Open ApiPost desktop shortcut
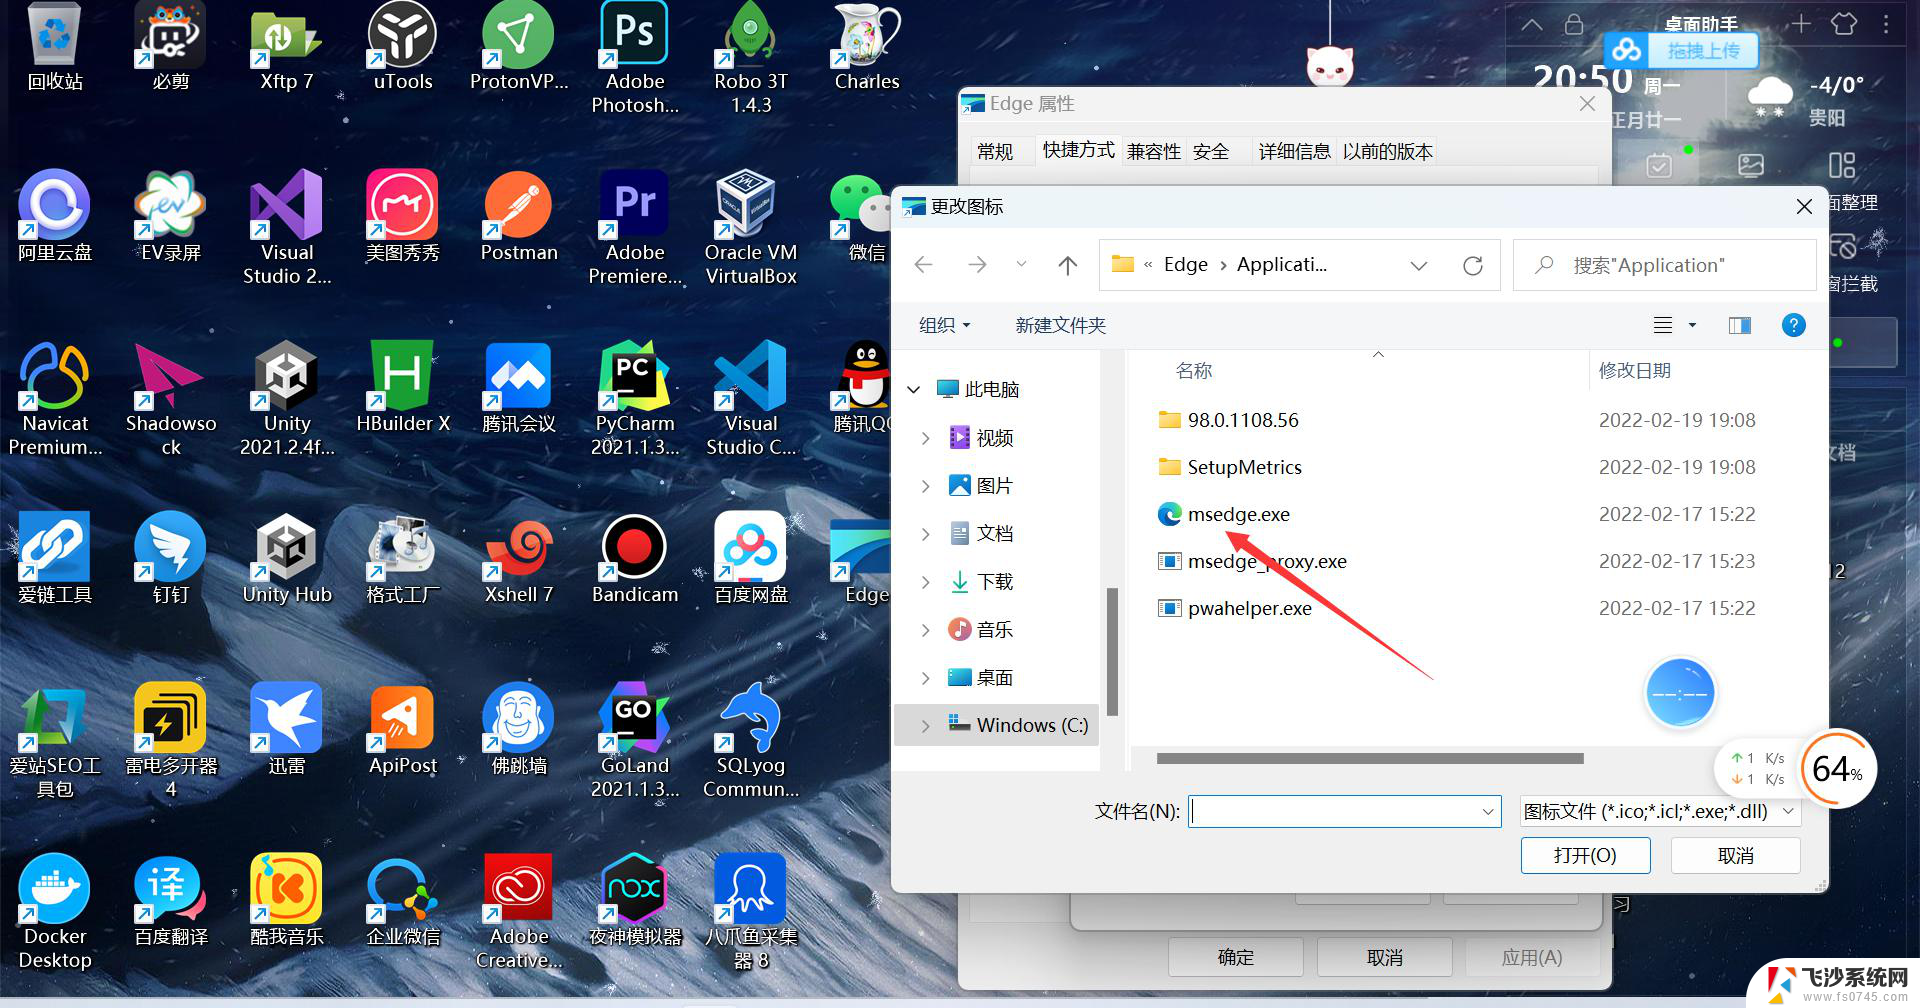Screen dimensions: 1920x1008 click(x=403, y=730)
